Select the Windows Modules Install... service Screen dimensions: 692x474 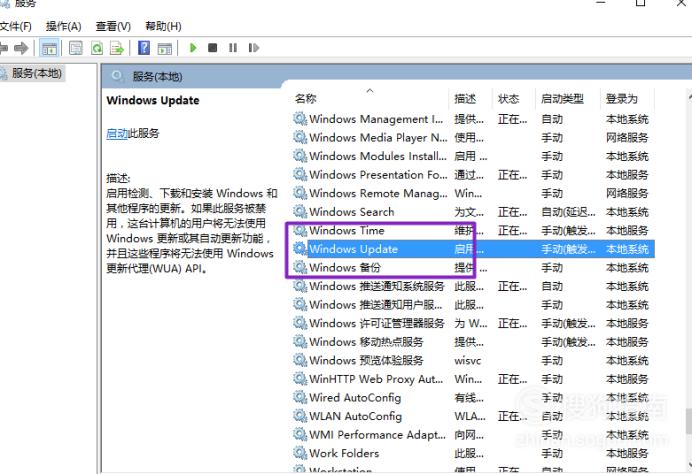[473, 156]
